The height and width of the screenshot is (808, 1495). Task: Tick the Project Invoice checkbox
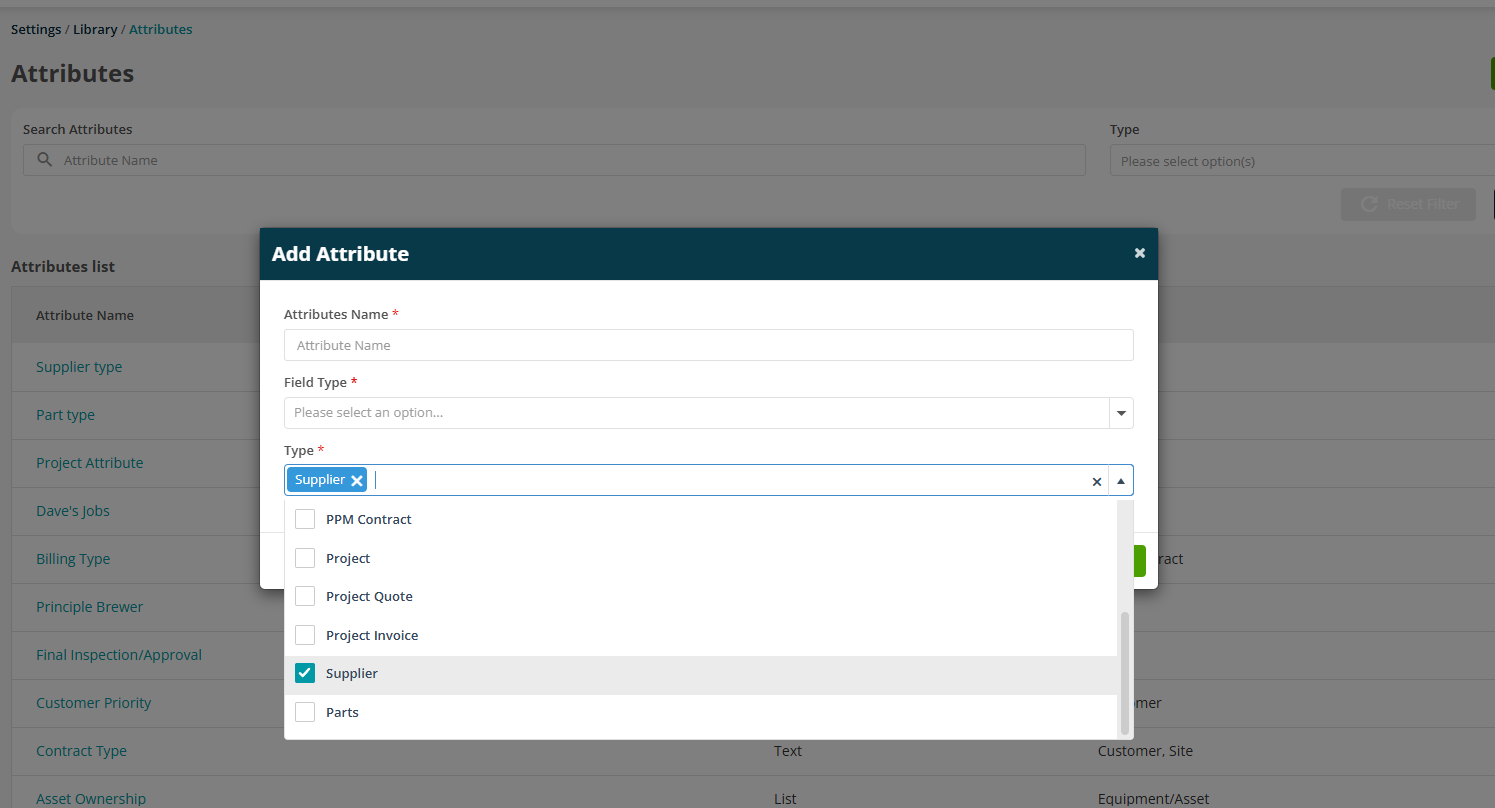click(305, 635)
